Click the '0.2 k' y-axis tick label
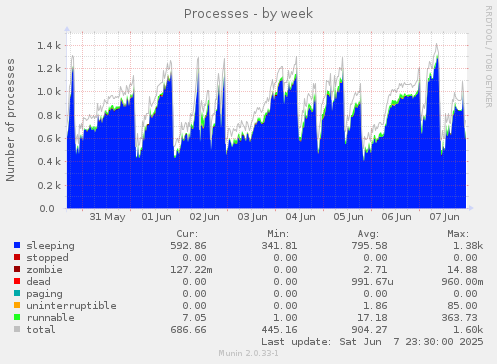The width and height of the screenshot is (497, 364). (49, 185)
